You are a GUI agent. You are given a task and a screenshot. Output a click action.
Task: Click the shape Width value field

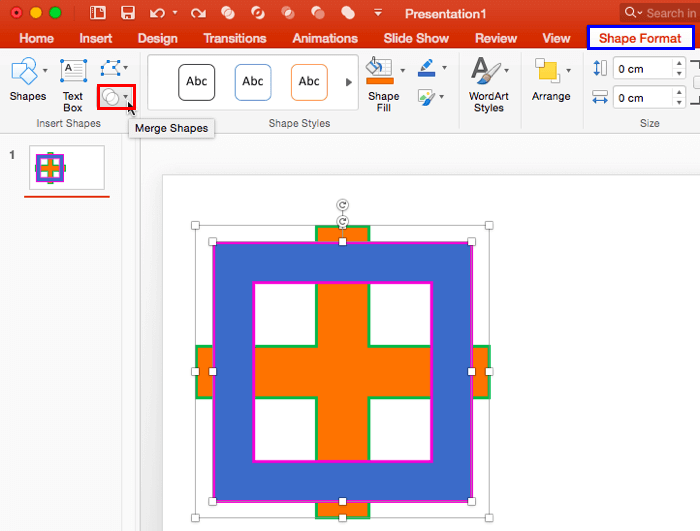click(643, 98)
